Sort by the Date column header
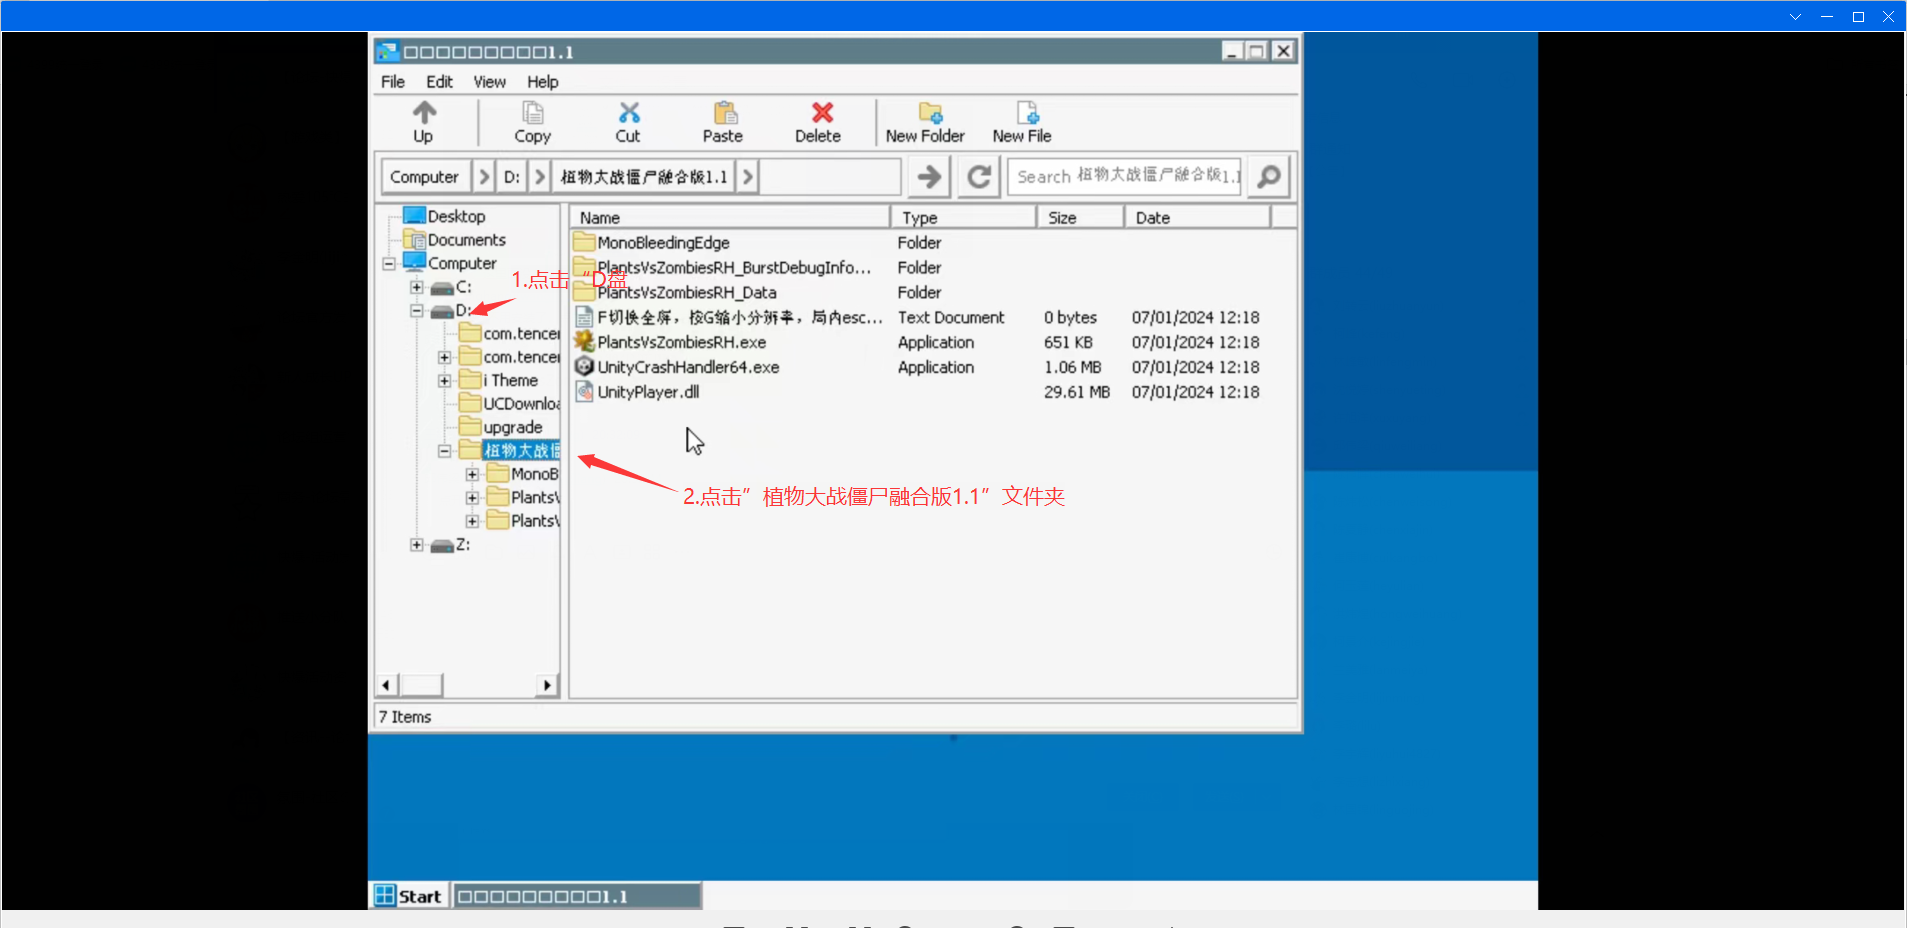1907x928 pixels. 1197,217
